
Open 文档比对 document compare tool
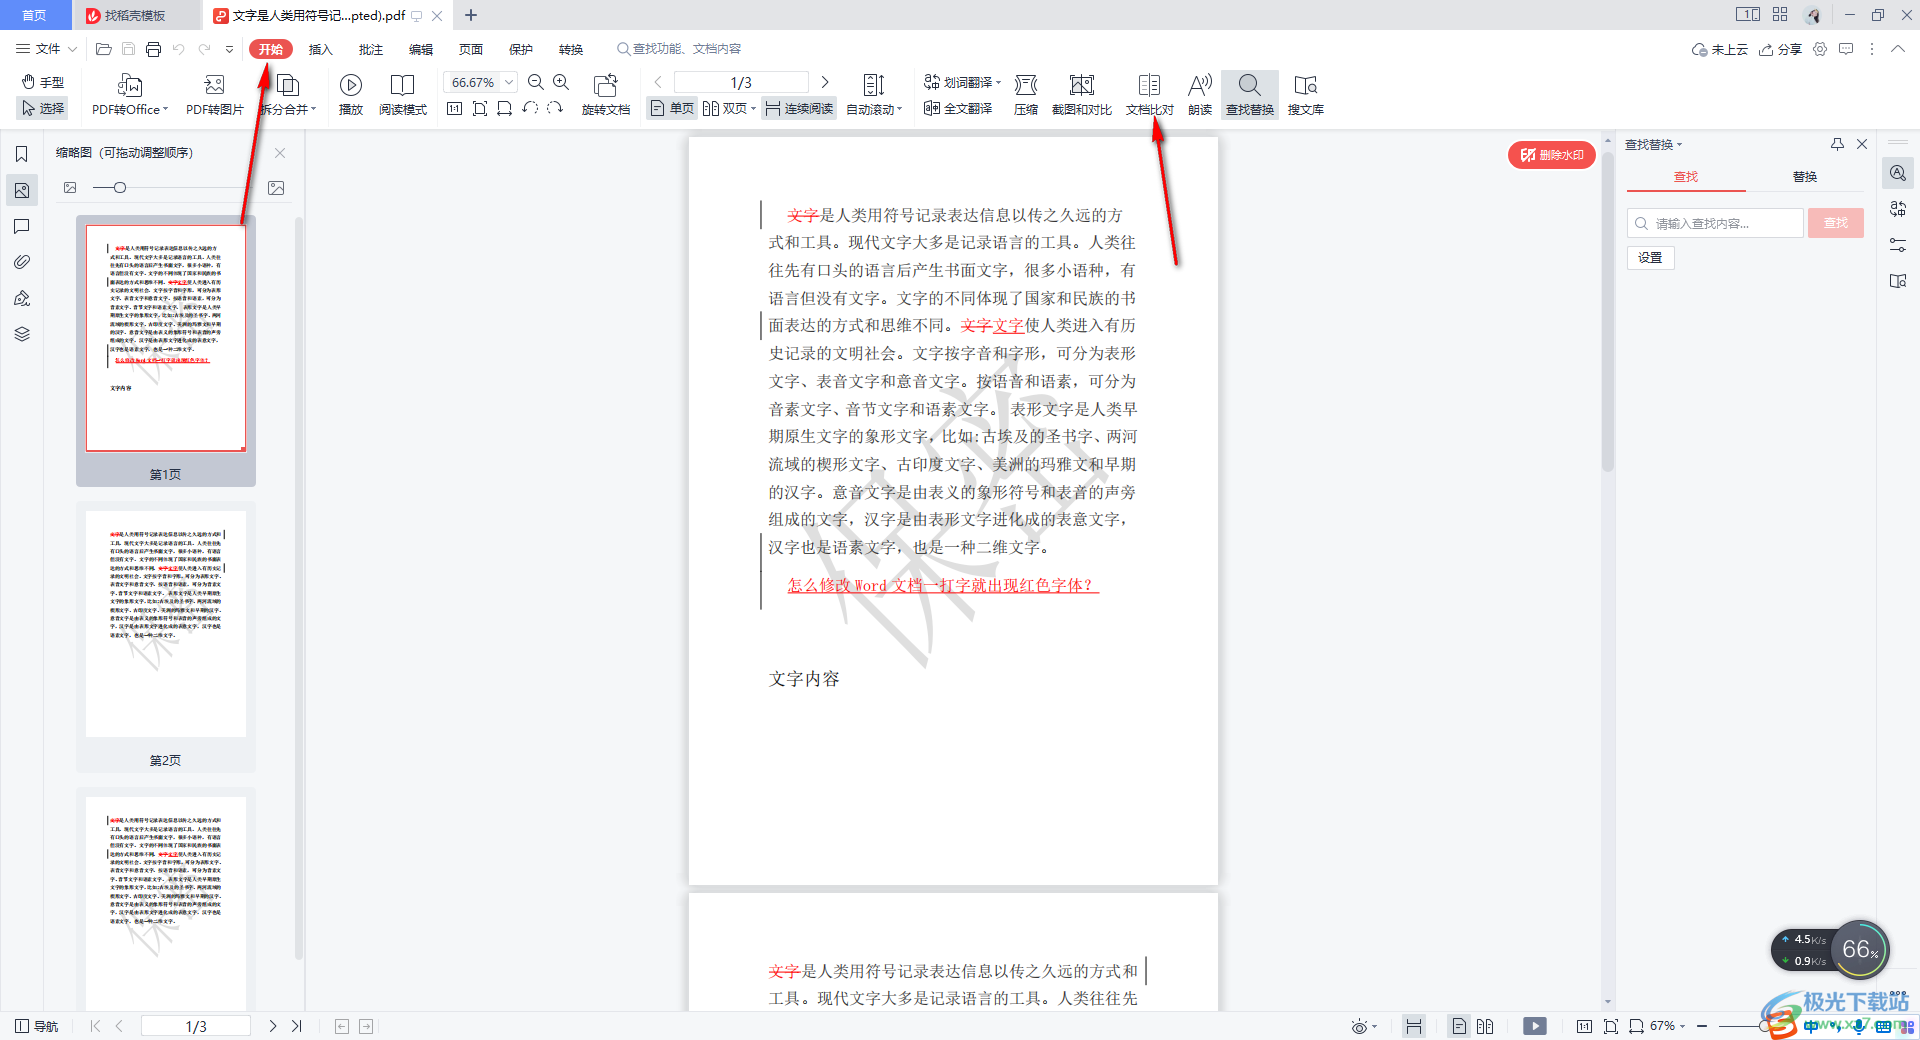tap(1150, 96)
